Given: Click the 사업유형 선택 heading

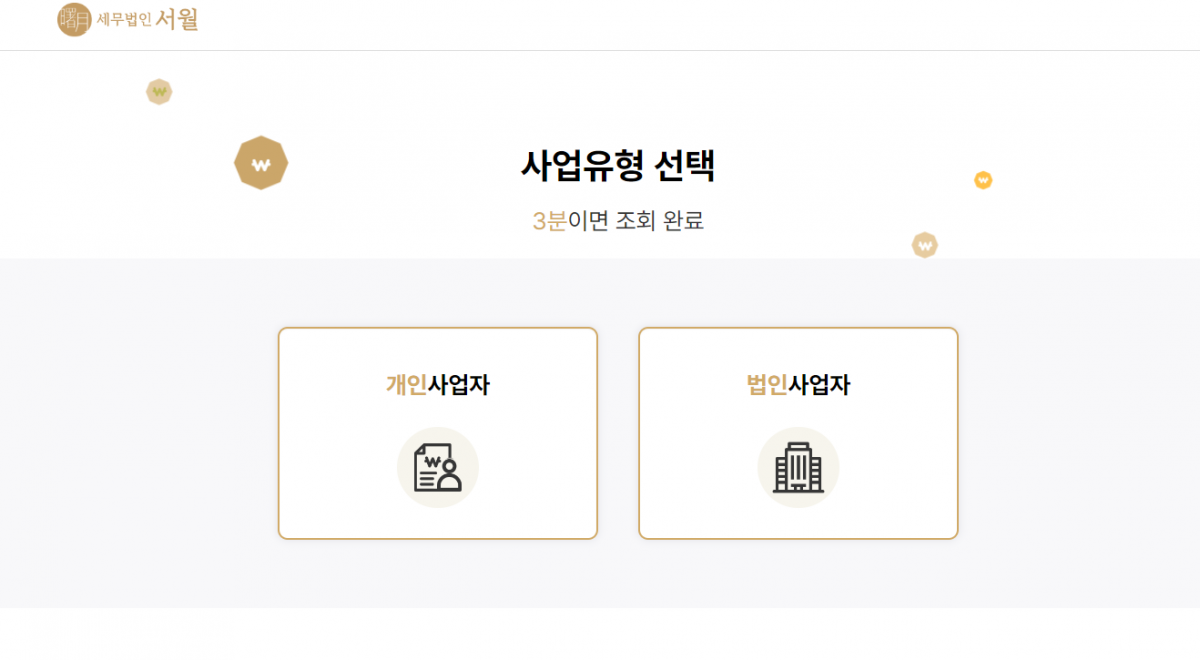Looking at the screenshot, I should pyautogui.click(x=618, y=166).
